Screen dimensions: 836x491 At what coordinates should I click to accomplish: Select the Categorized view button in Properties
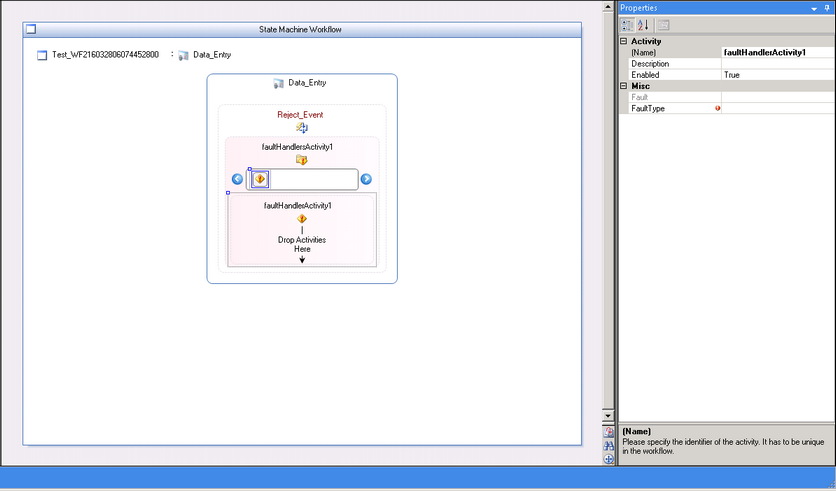tap(627, 25)
